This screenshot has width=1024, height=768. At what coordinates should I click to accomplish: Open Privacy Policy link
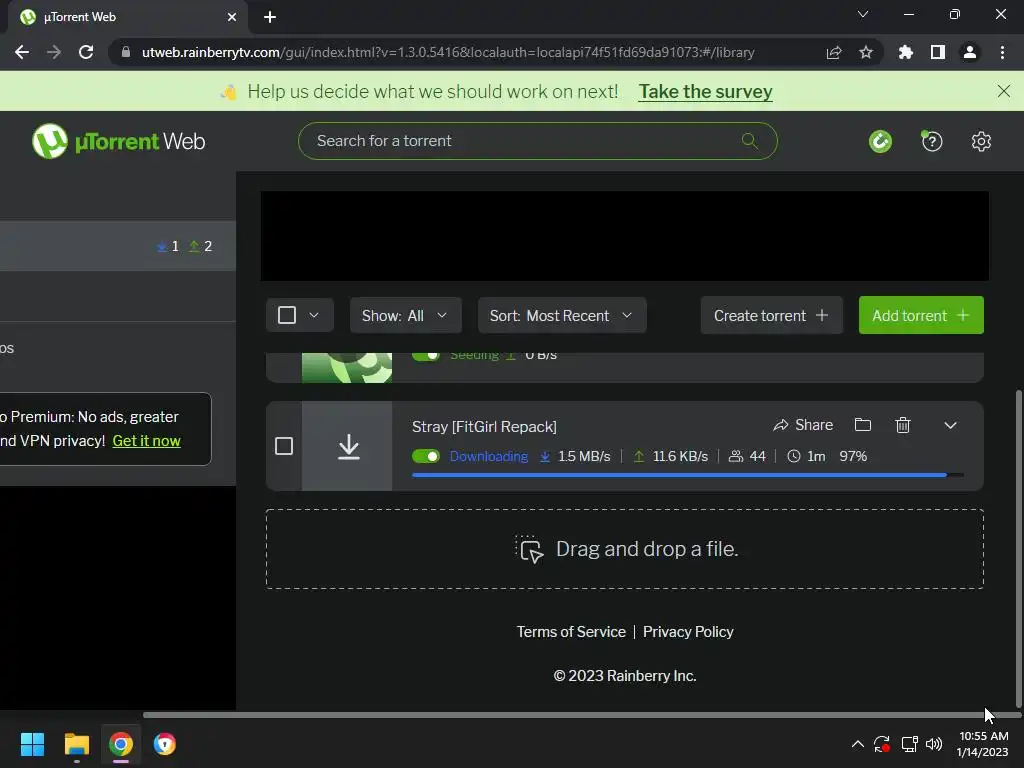688,632
